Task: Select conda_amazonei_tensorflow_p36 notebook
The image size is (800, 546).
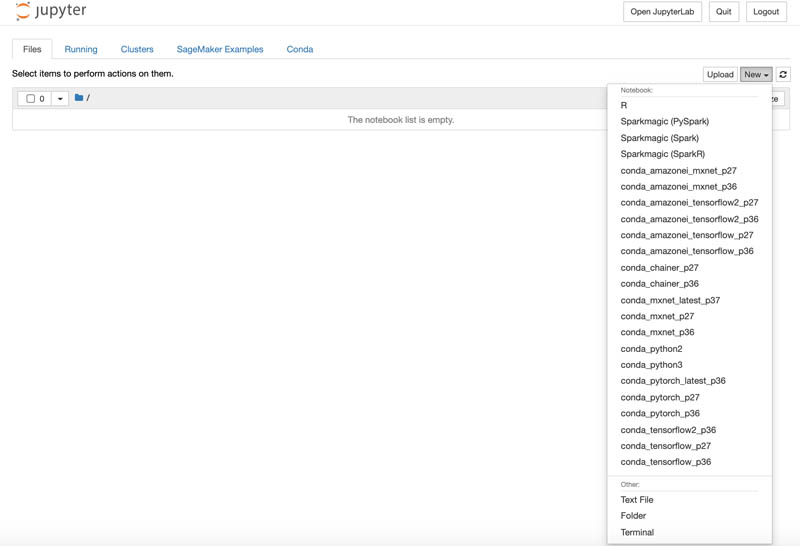Action: (689, 251)
